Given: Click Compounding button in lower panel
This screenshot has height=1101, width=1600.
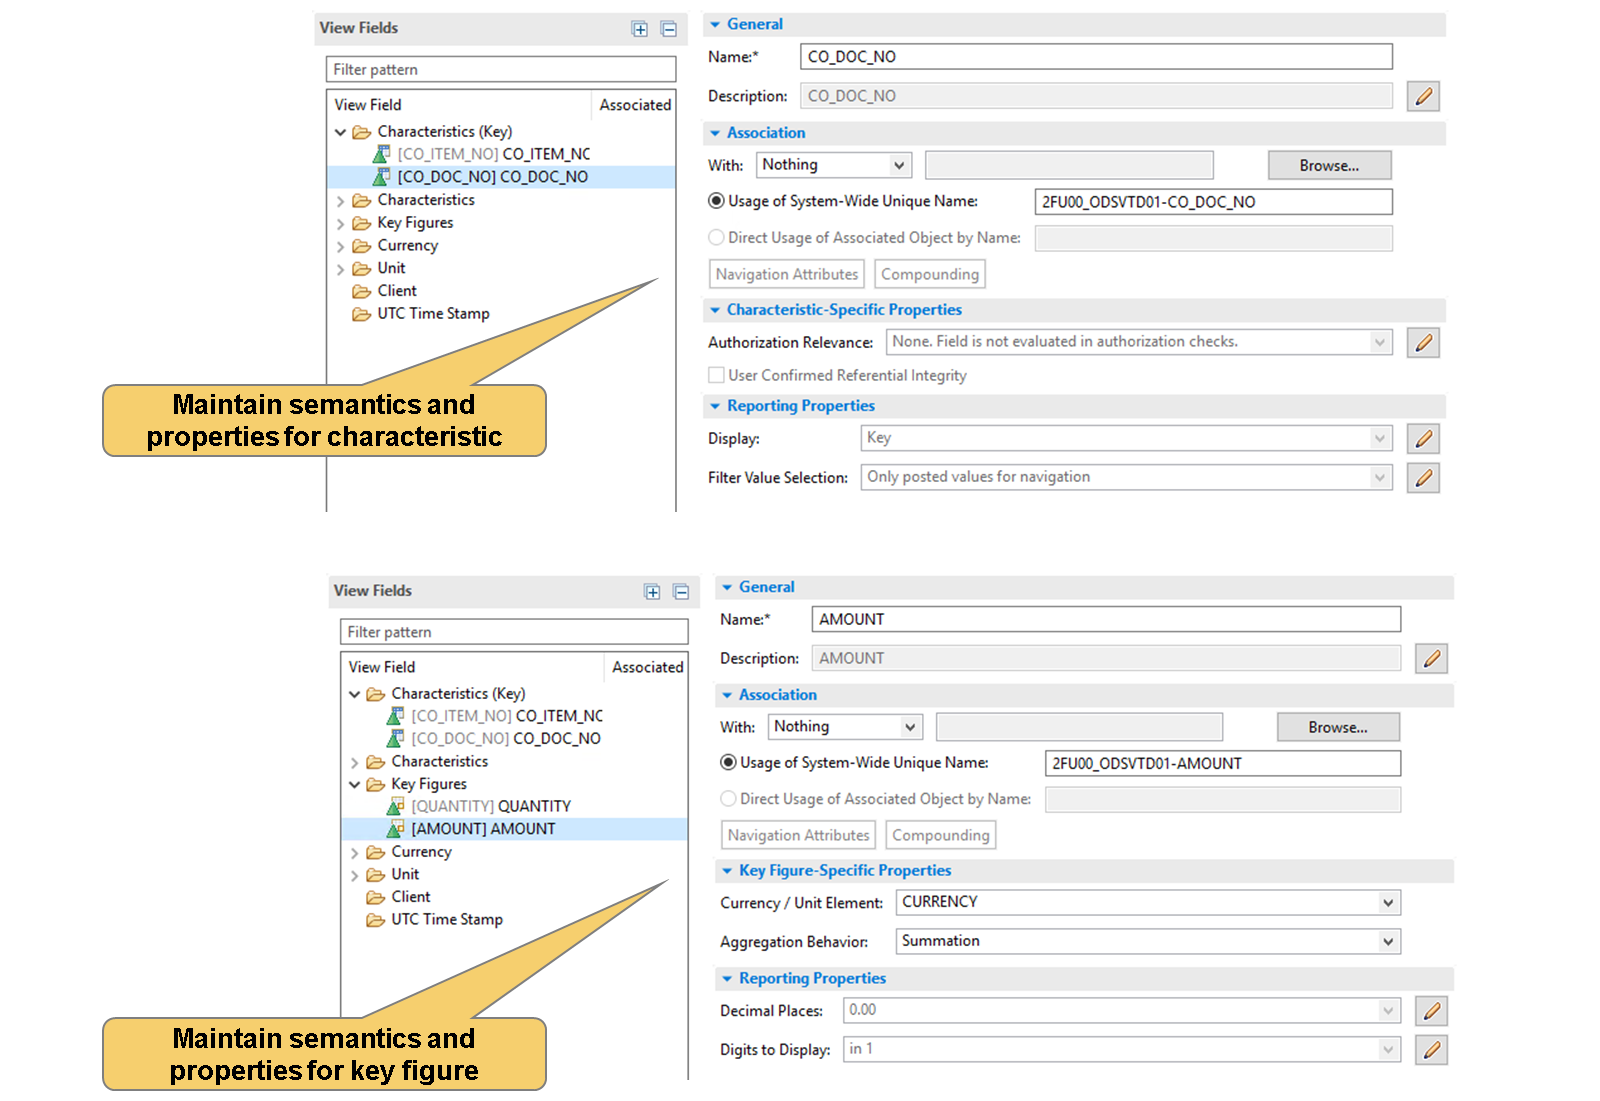Looking at the screenshot, I should click(941, 835).
